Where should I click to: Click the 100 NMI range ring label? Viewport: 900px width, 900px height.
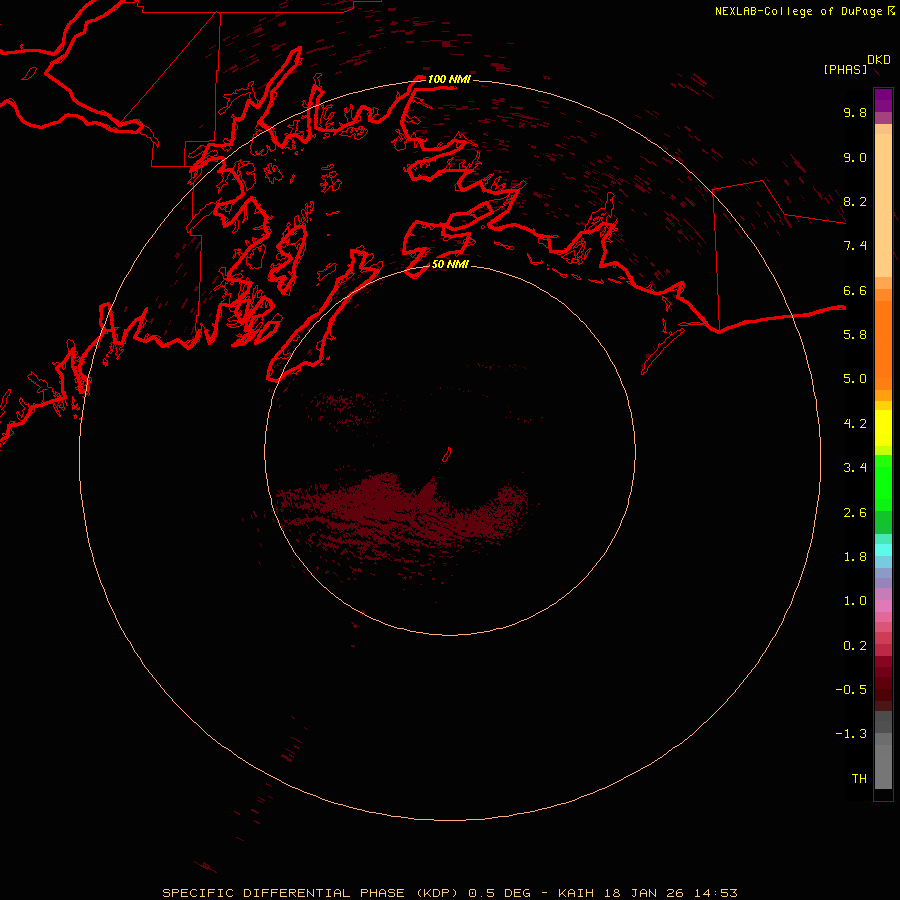[449, 79]
